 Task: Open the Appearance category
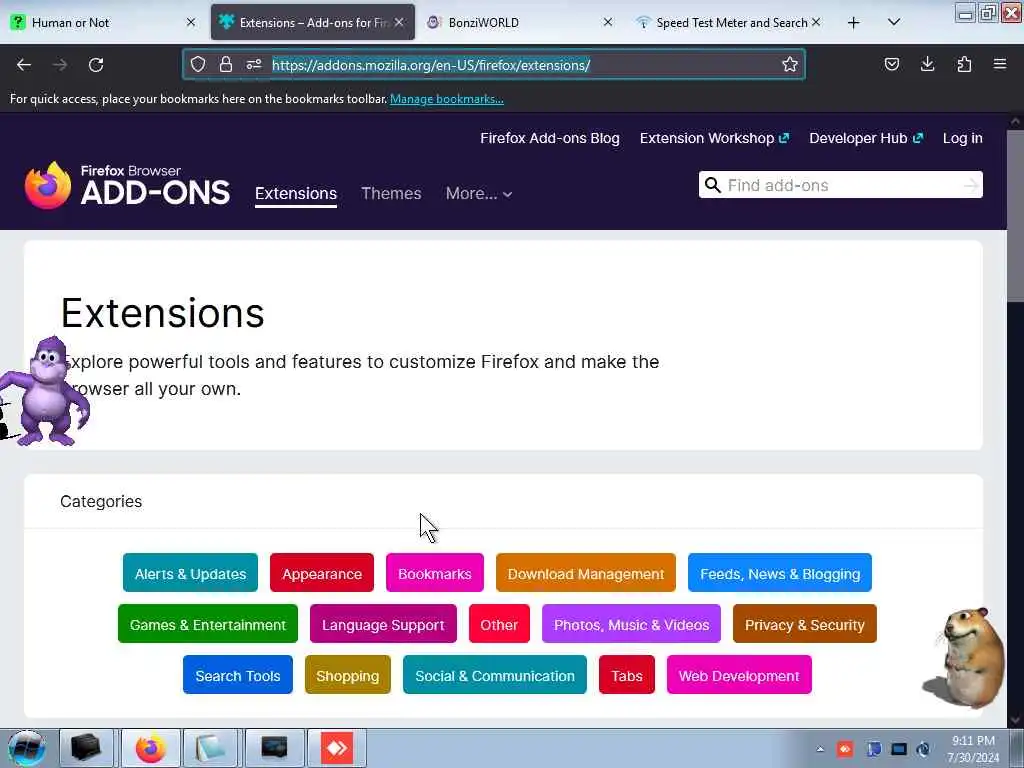pyautogui.click(x=322, y=573)
